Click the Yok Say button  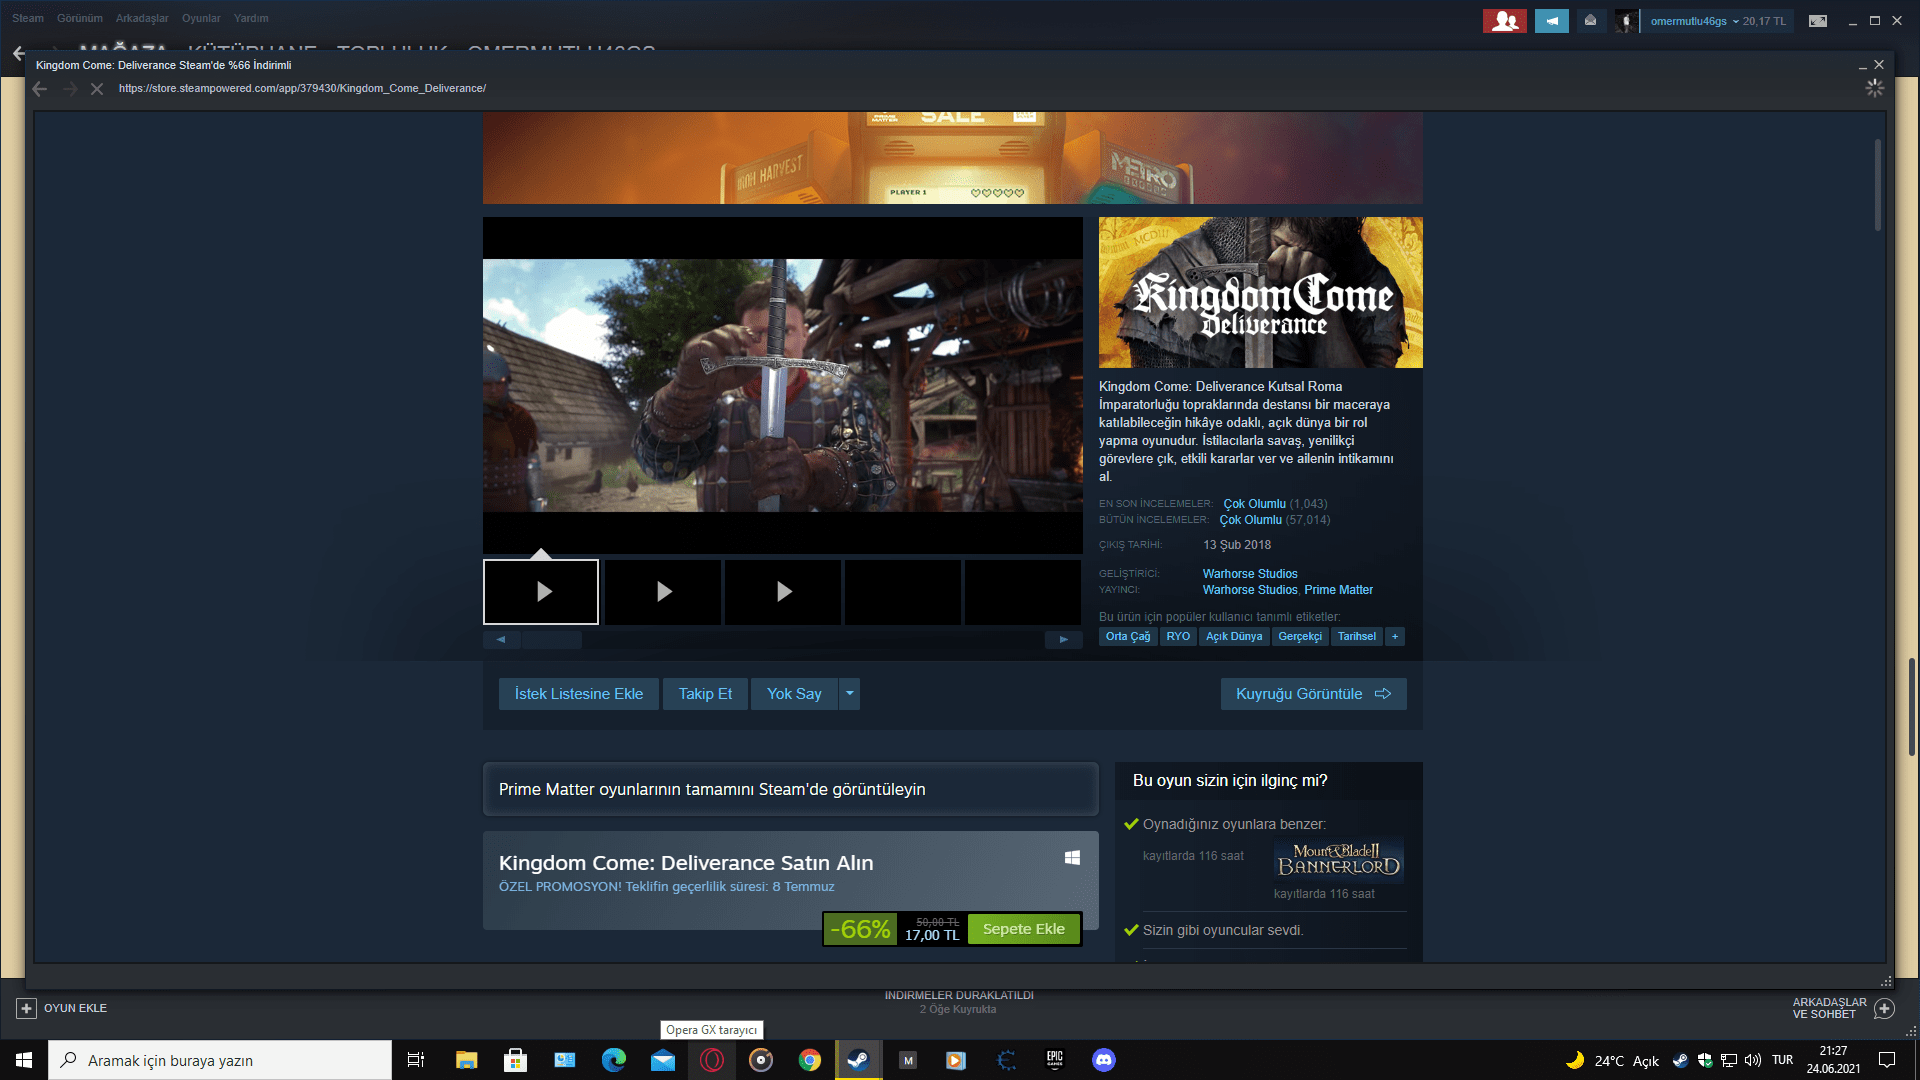click(794, 694)
